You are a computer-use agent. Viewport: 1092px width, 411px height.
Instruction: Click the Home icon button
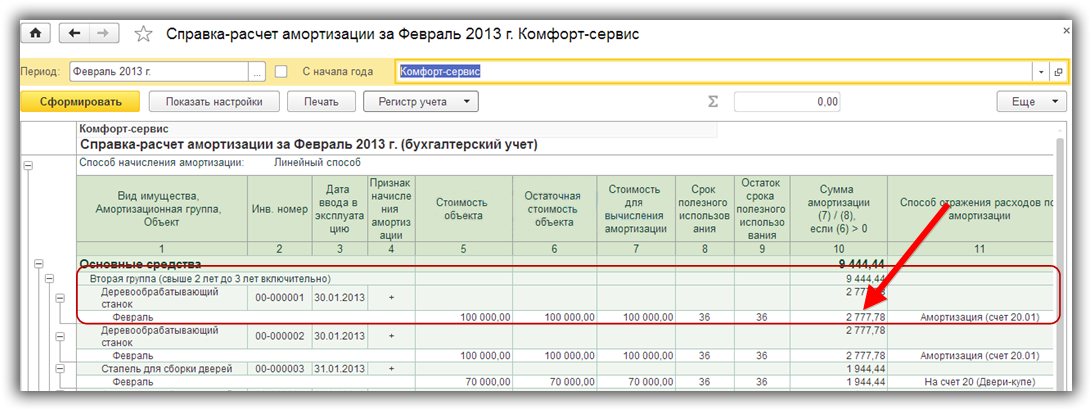click(x=36, y=33)
